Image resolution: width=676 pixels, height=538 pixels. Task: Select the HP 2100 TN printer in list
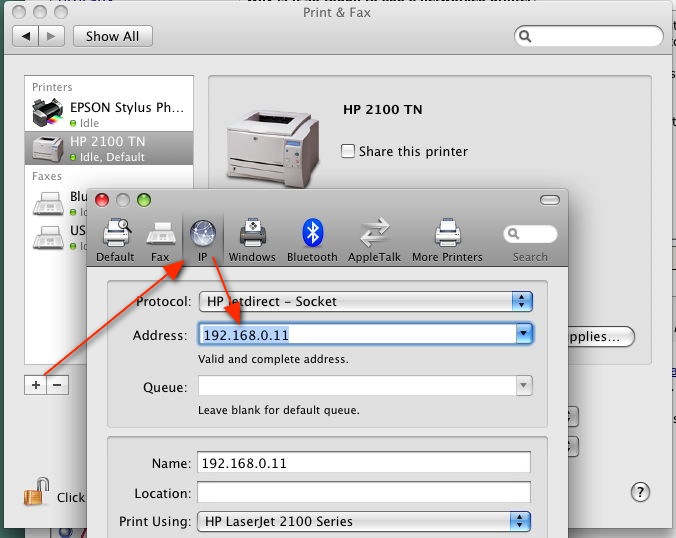pyautogui.click(x=109, y=148)
